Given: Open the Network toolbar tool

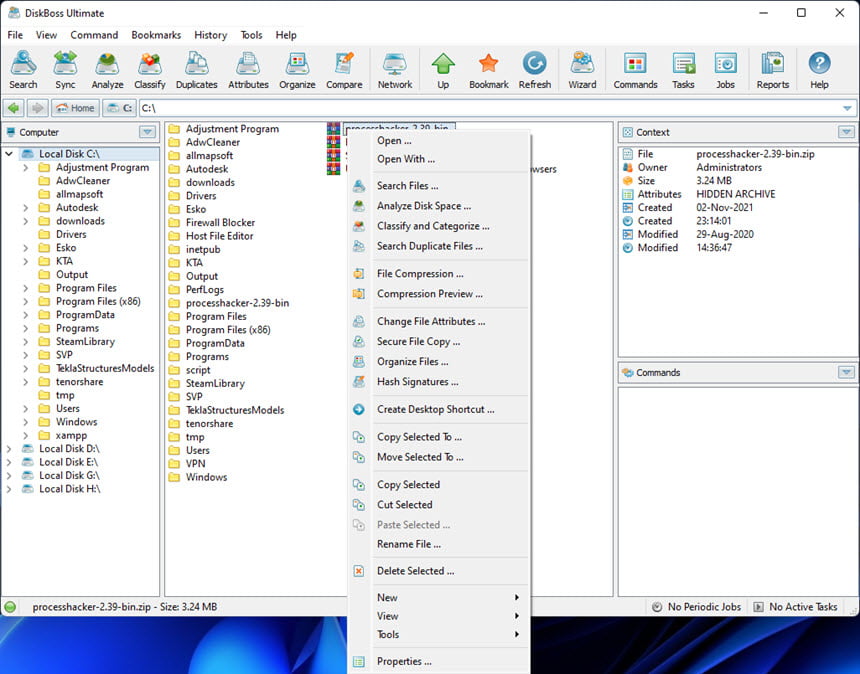Looking at the screenshot, I should point(394,69).
